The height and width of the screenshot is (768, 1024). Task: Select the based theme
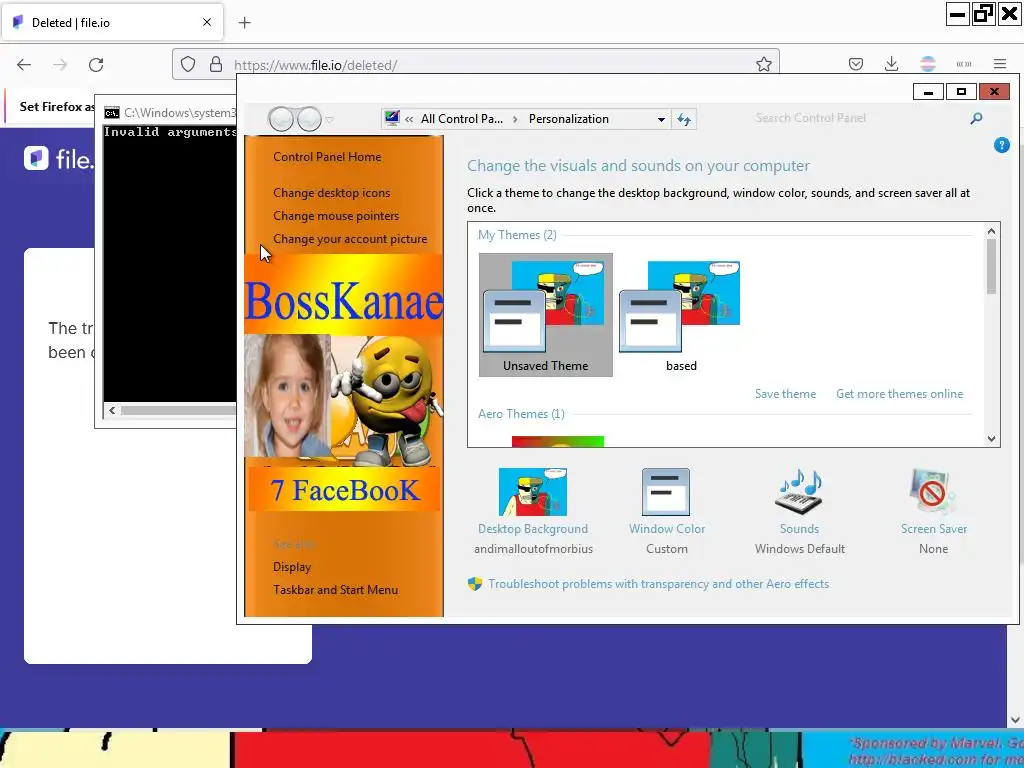pos(680,315)
